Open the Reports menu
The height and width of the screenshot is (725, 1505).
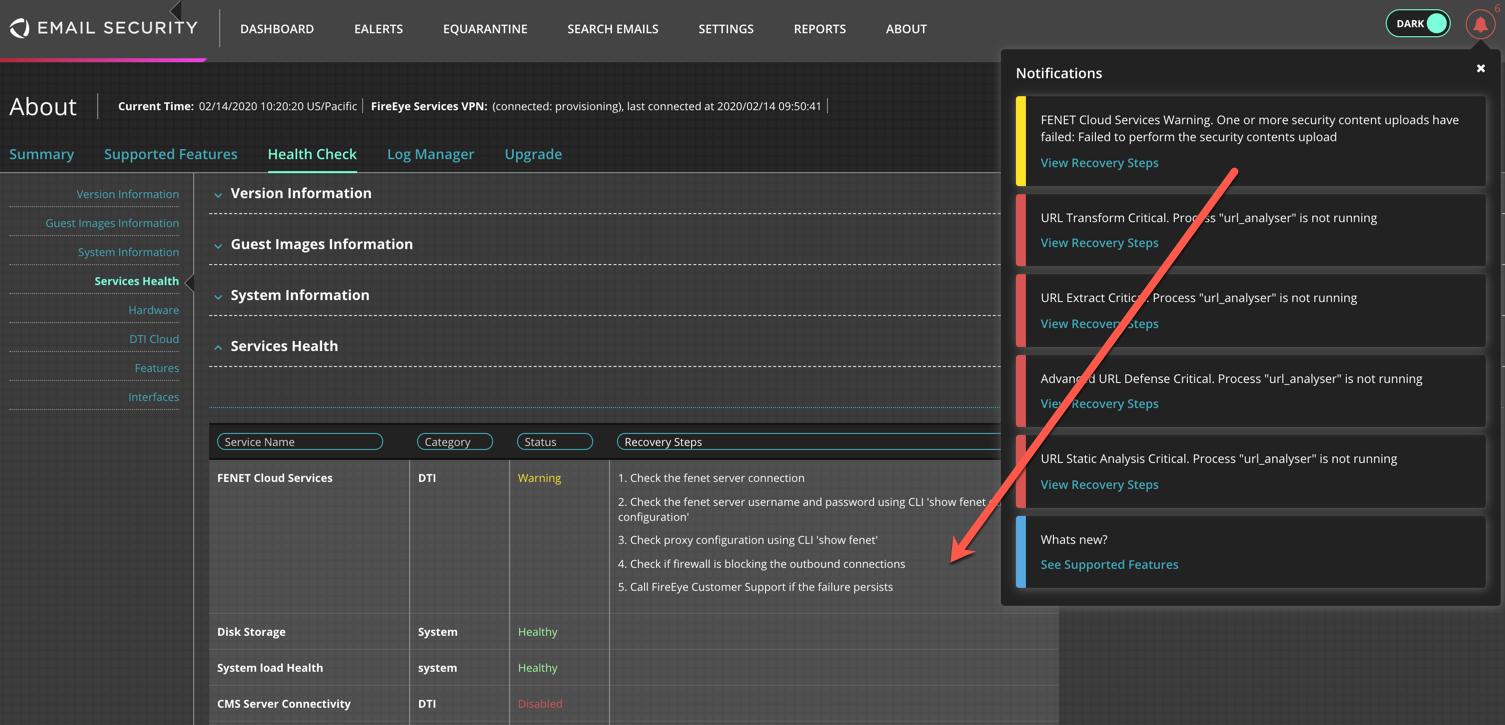(x=820, y=29)
